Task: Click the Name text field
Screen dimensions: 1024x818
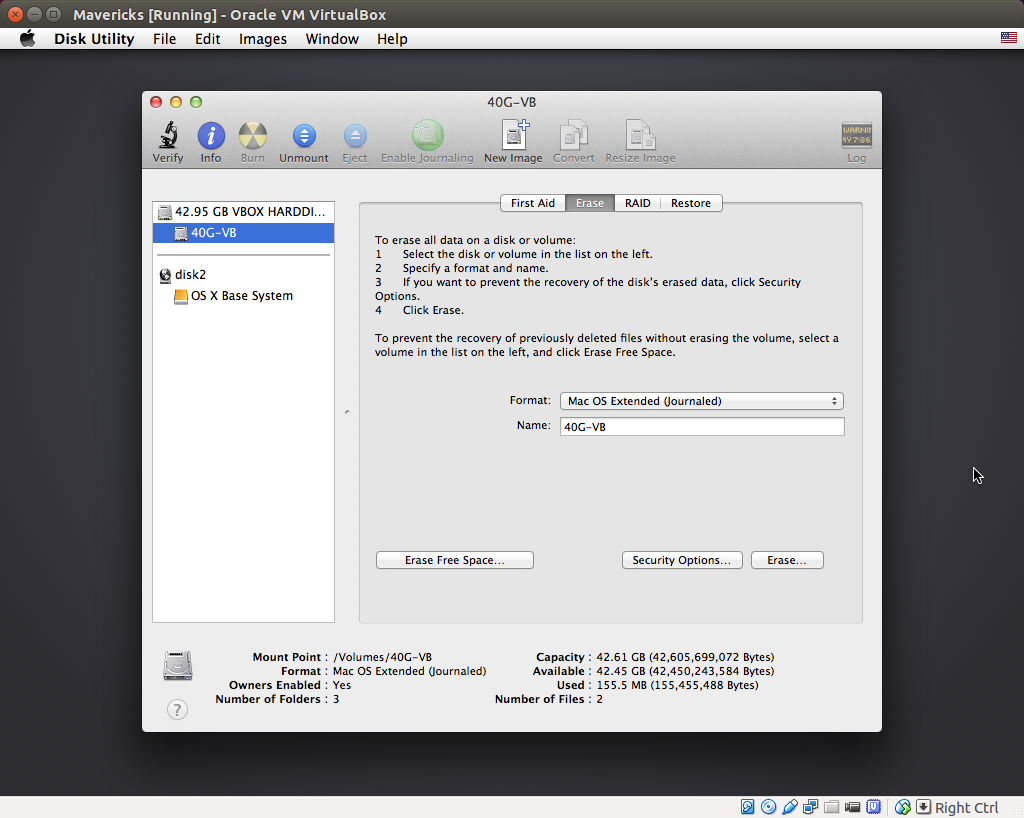Action: point(702,426)
